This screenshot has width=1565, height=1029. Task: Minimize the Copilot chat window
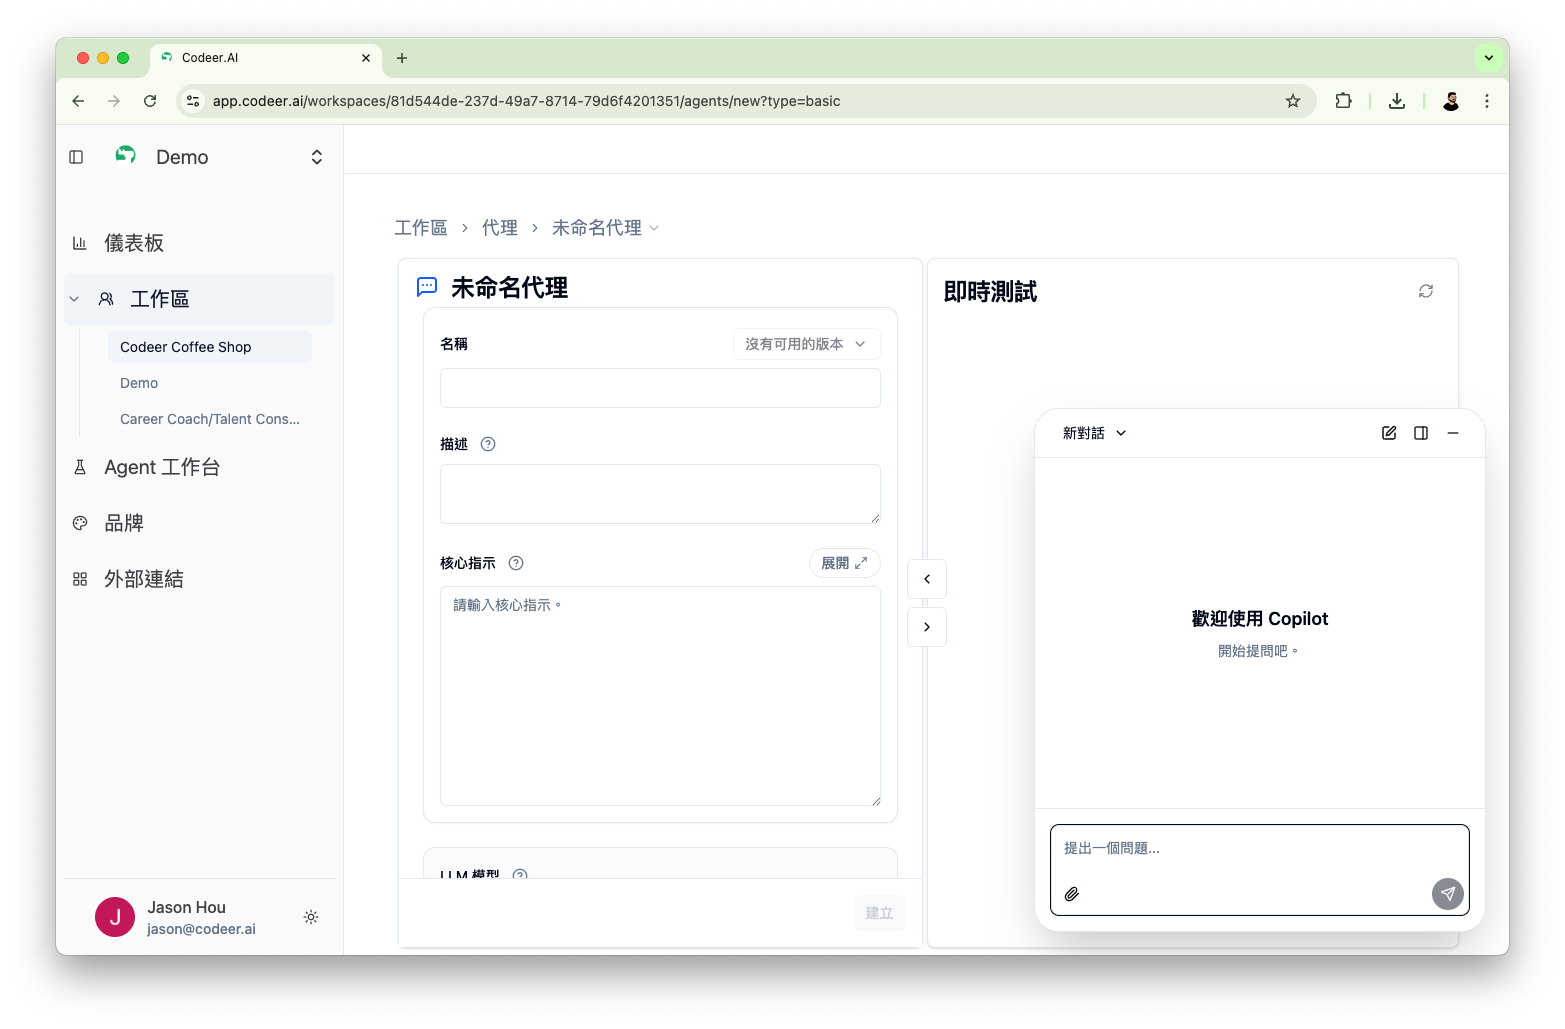click(x=1453, y=432)
